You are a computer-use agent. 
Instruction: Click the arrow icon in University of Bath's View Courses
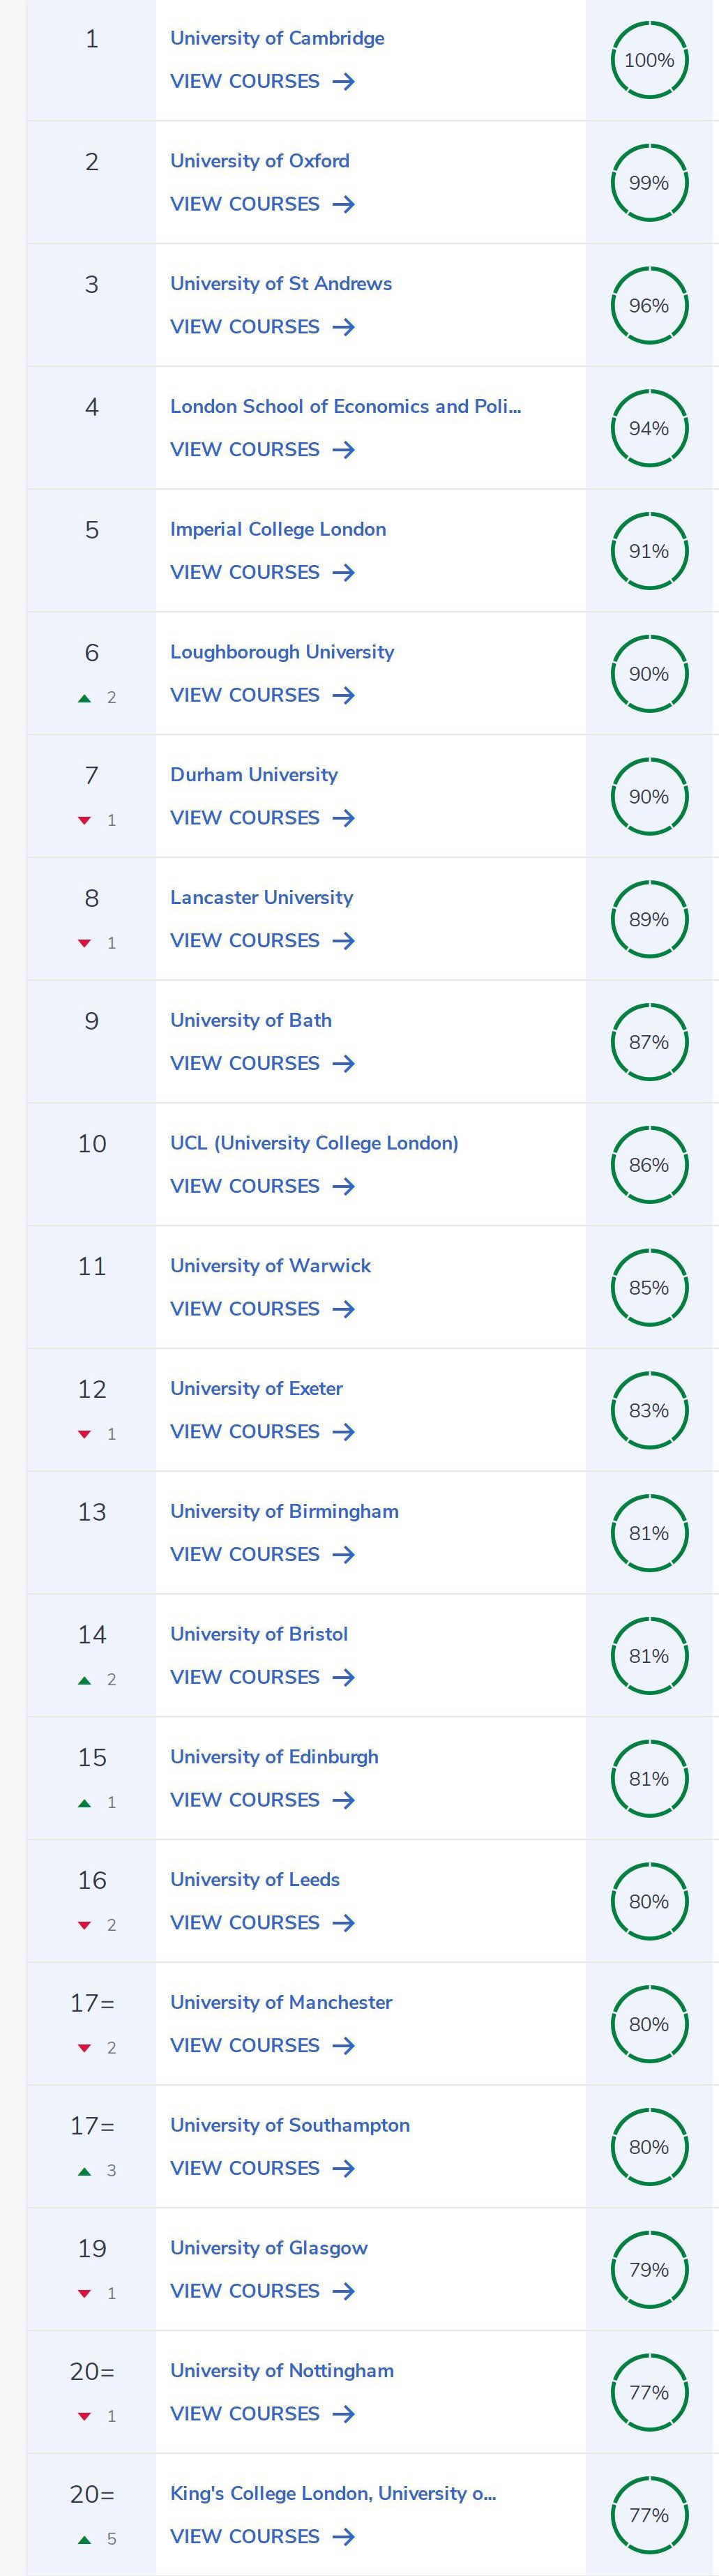tap(343, 1063)
